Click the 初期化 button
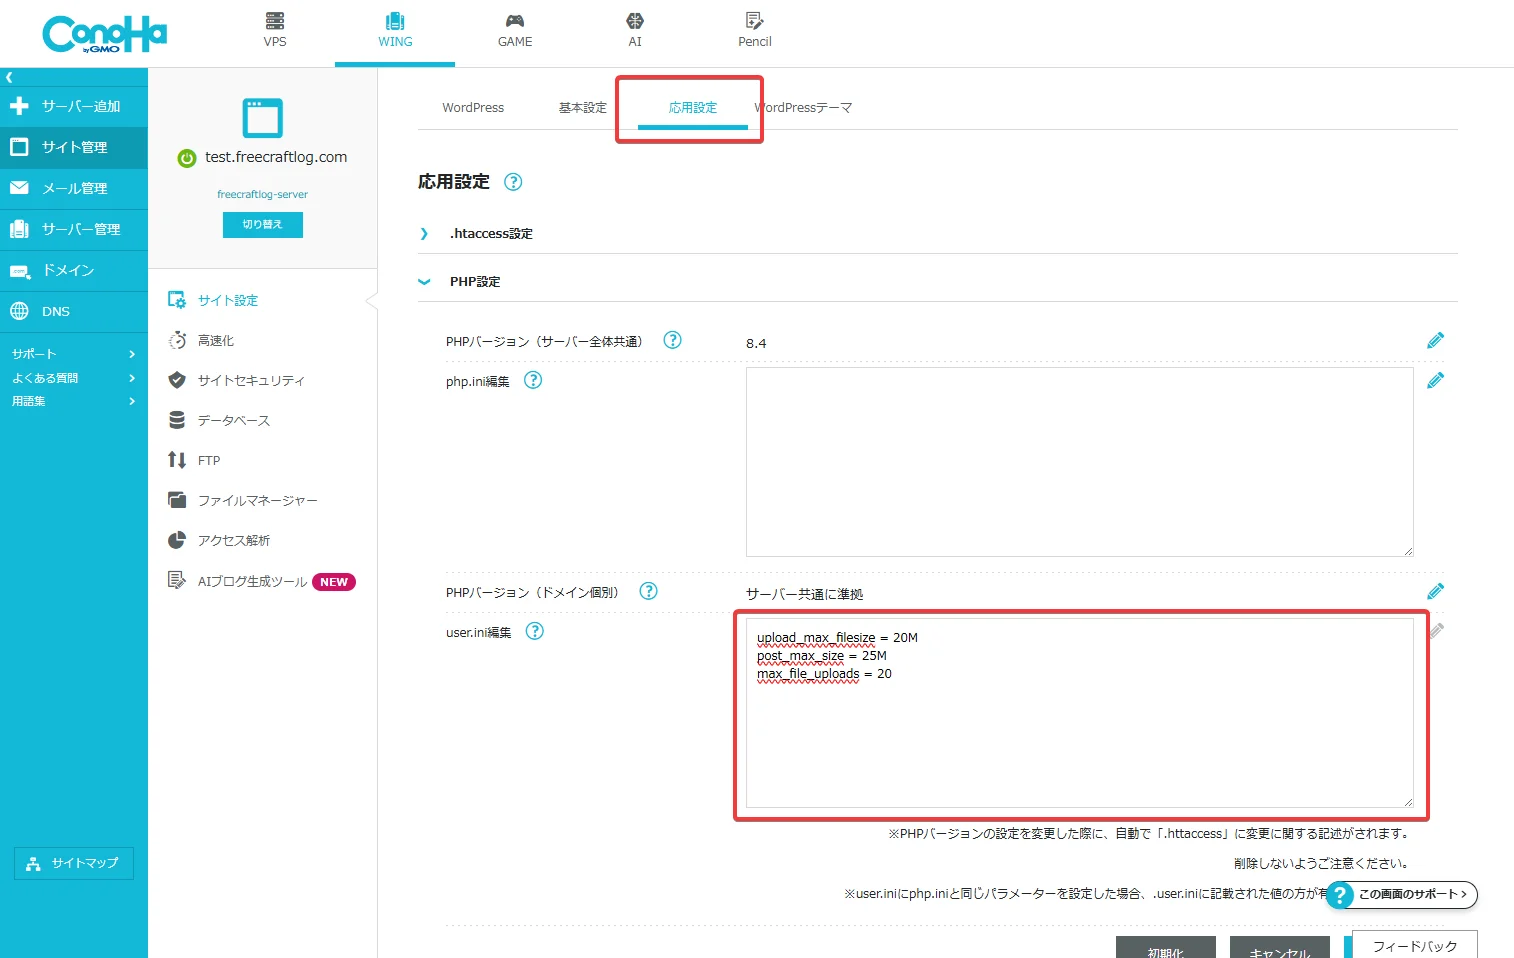 click(x=1166, y=948)
